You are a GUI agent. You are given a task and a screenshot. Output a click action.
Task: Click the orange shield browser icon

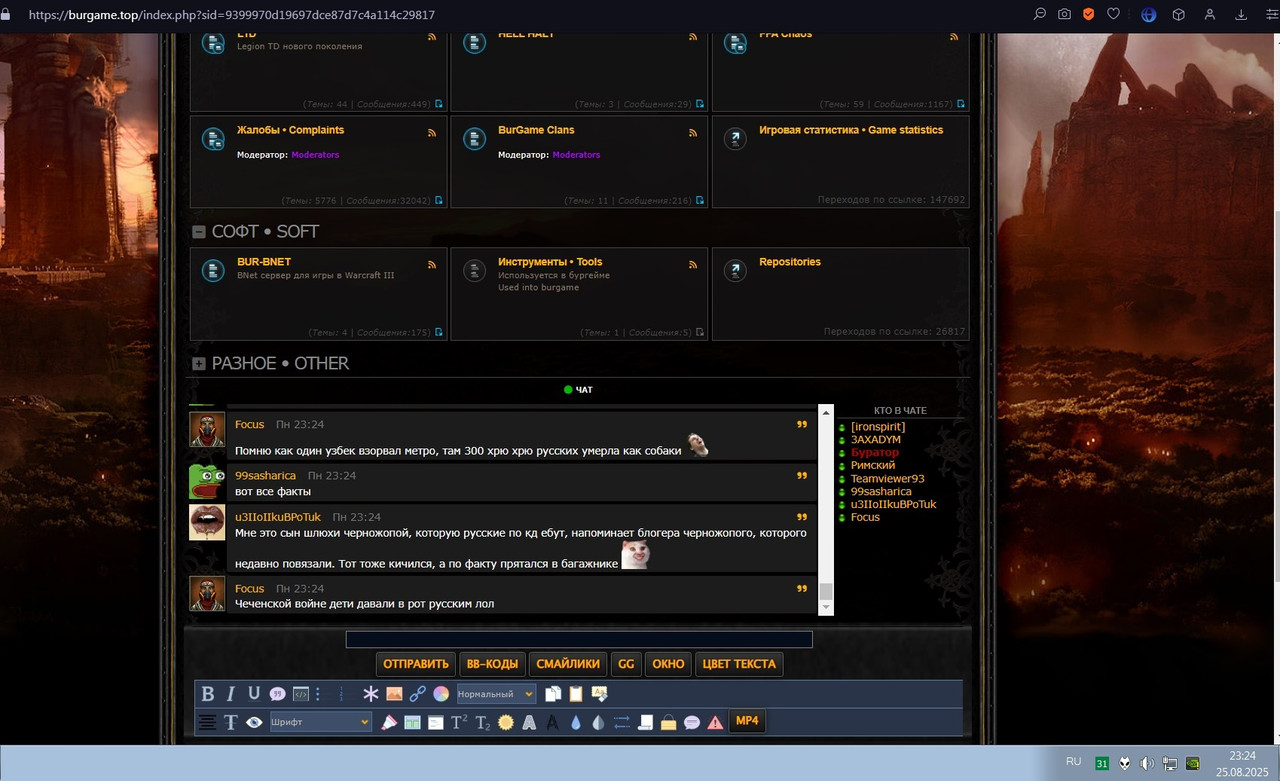1089,15
